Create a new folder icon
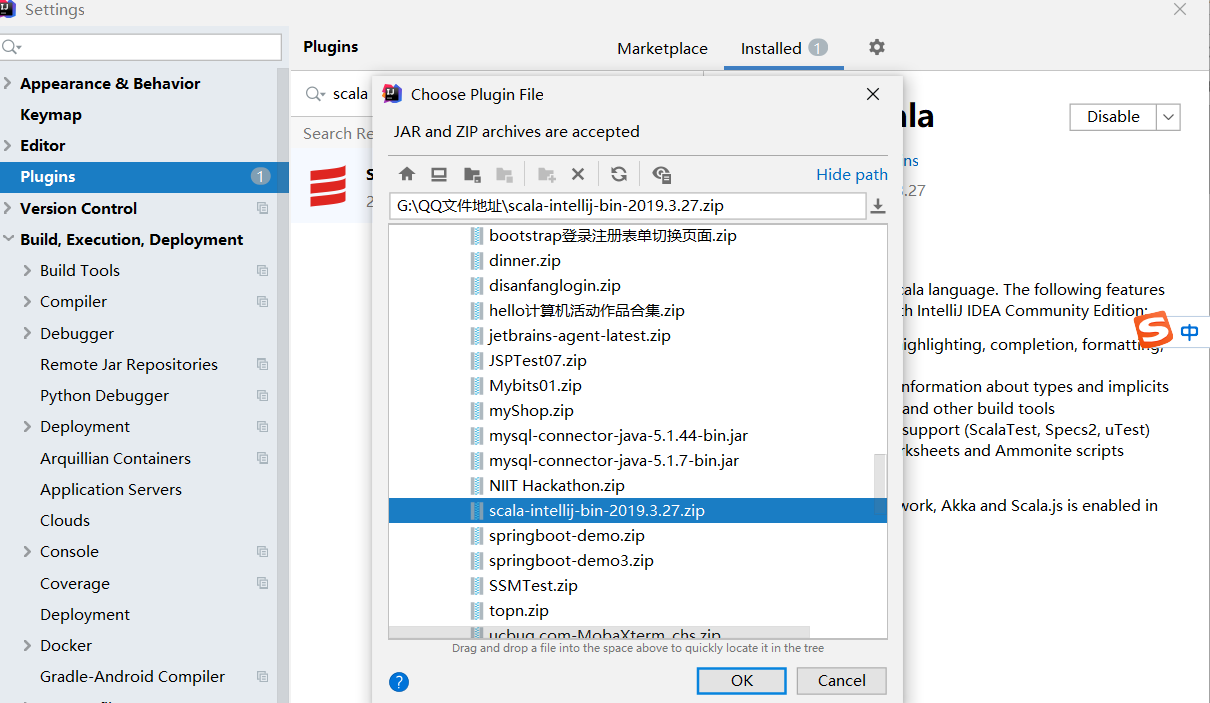Image resolution: width=1210 pixels, height=703 pixels. point(546,174)
